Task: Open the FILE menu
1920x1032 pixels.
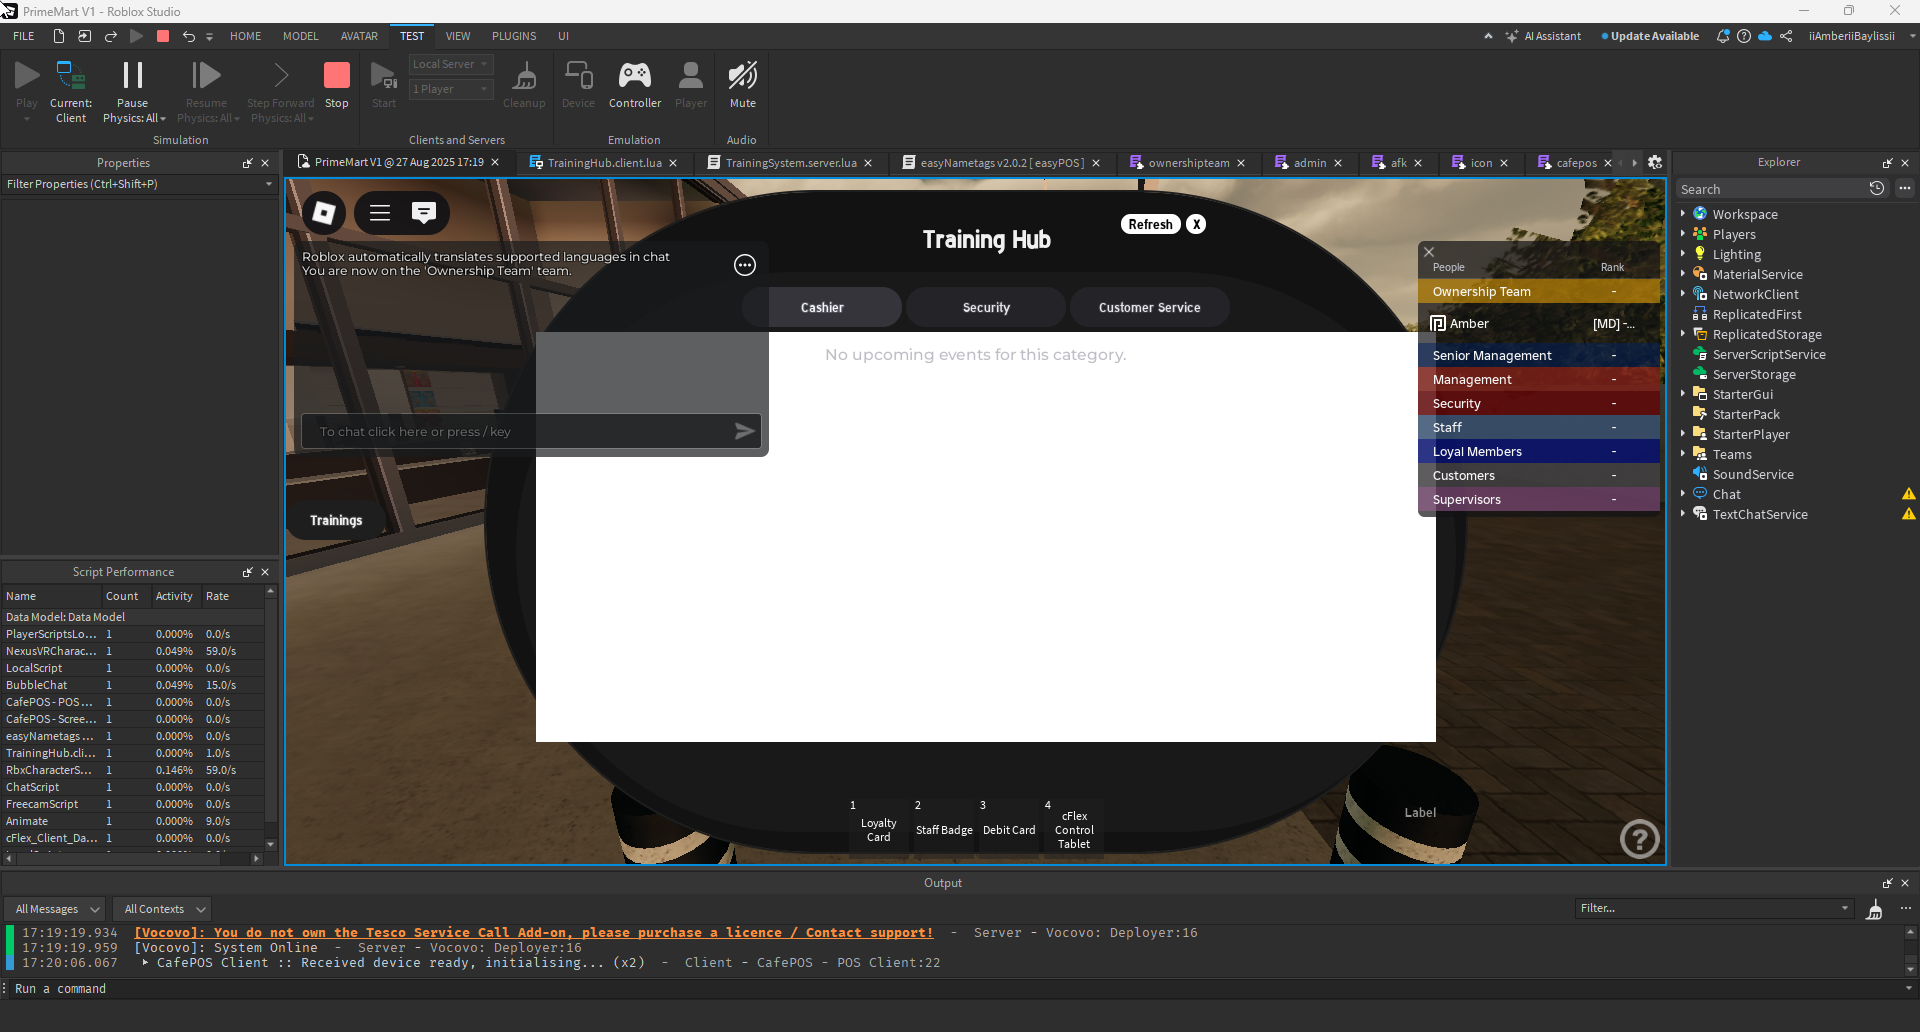Action: (x=24, y=36)
